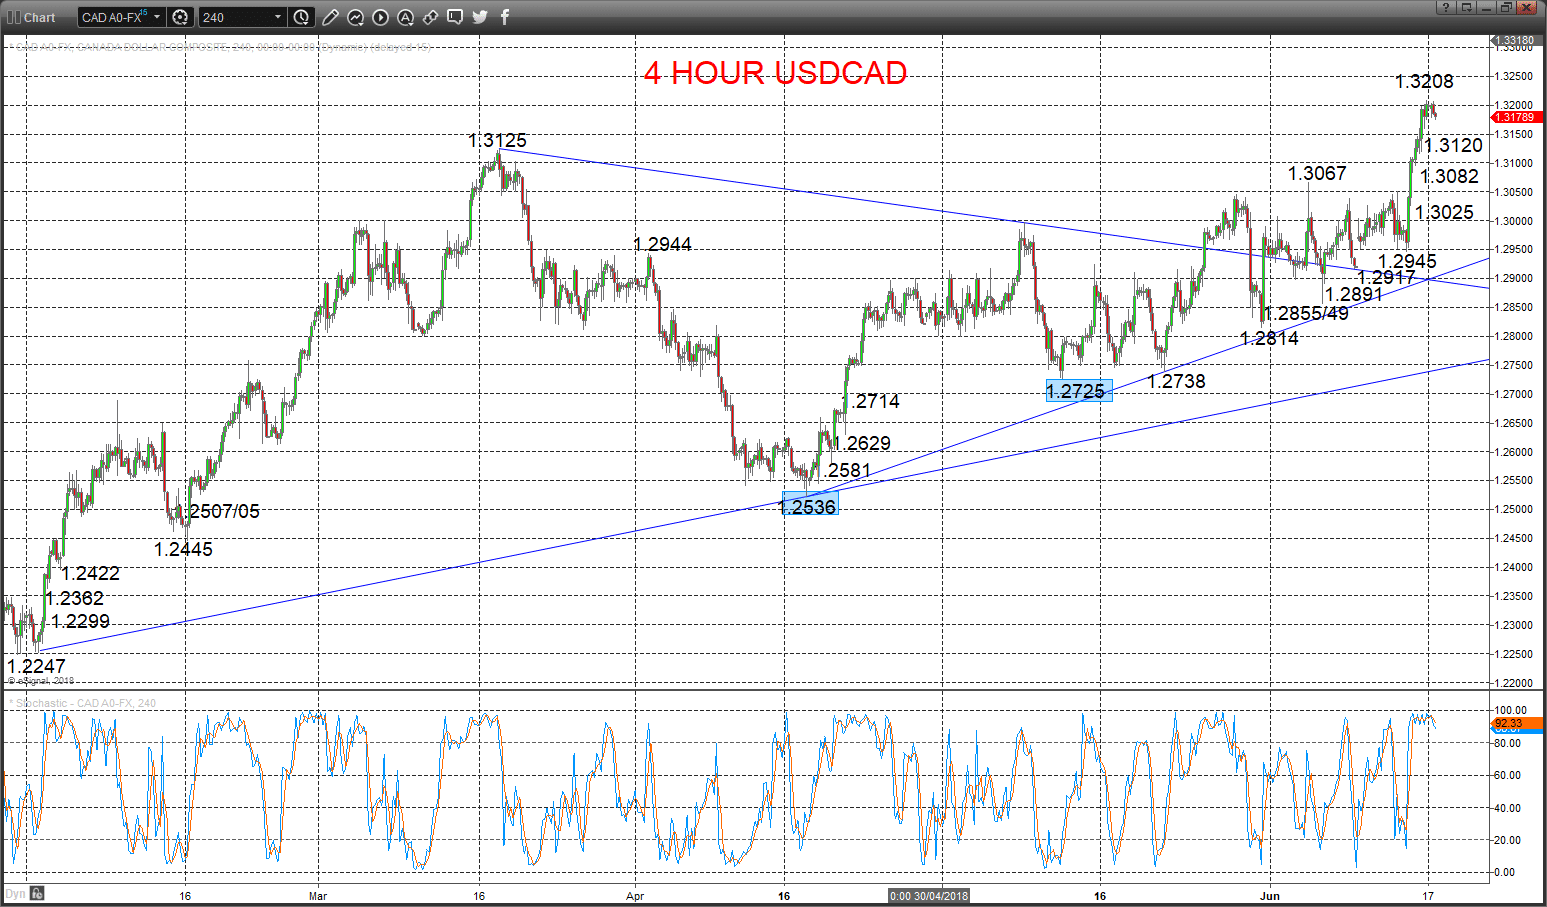This screenshot has width=1547, height=907.
Task: Click the 1.30000 price axis level
Action: tap(1514, 221)
